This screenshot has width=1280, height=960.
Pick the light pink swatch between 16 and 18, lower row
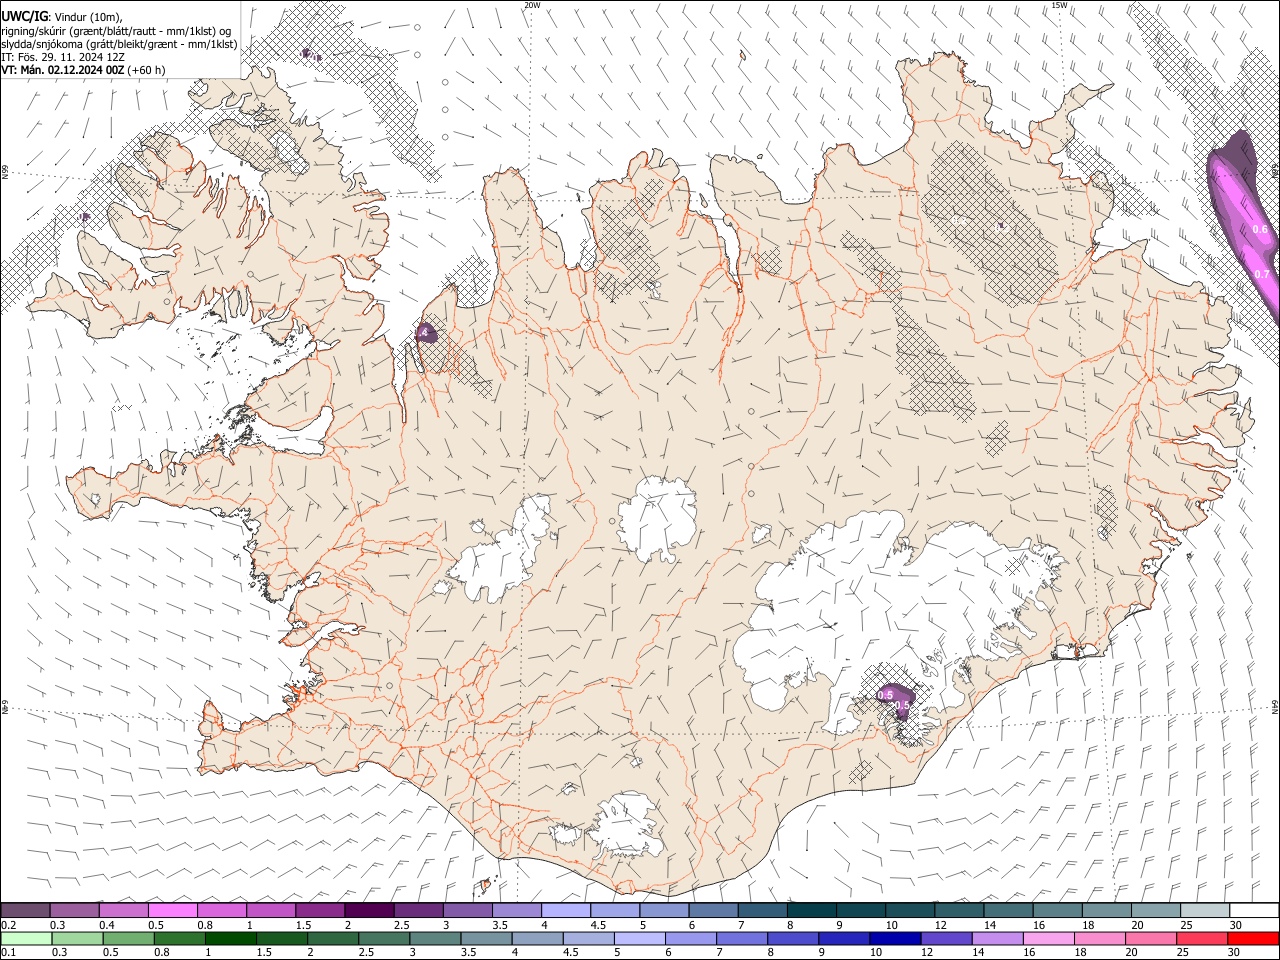pos(1049,938)
